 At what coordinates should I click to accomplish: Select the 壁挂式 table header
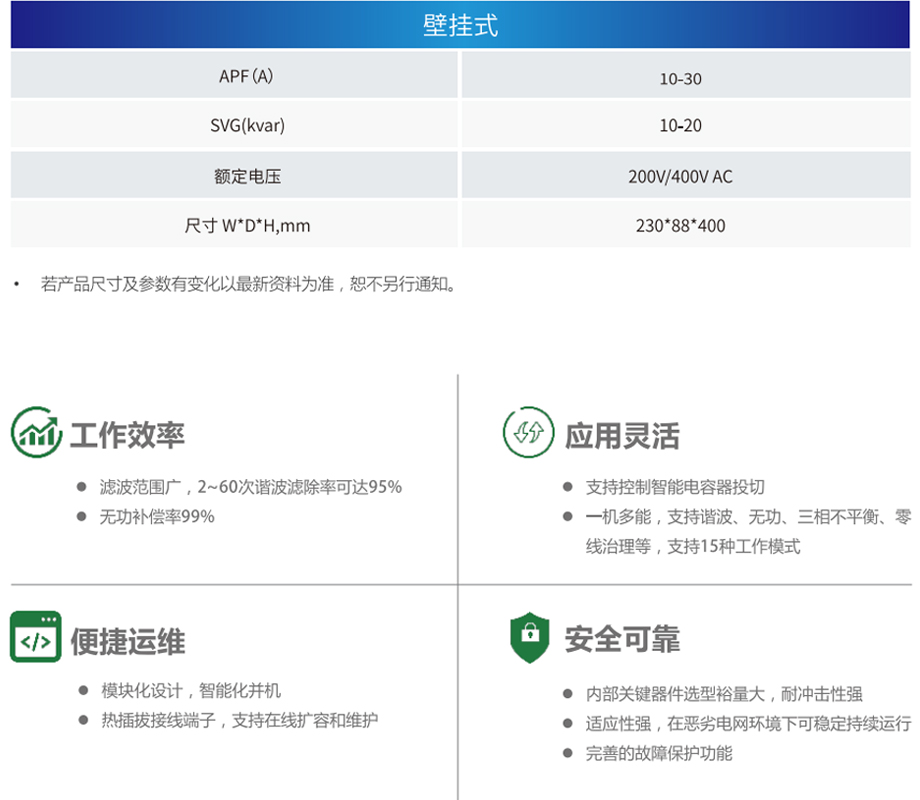click(x=460, y=26)
